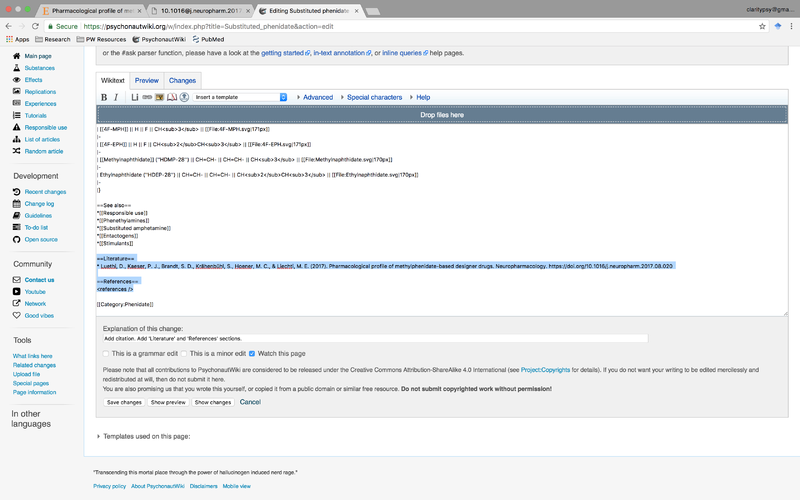Switch to 'Pharmacological profile' browser tab
Image resolution: width=800 pixels, height=500 pixels.
tap(92, 11)
